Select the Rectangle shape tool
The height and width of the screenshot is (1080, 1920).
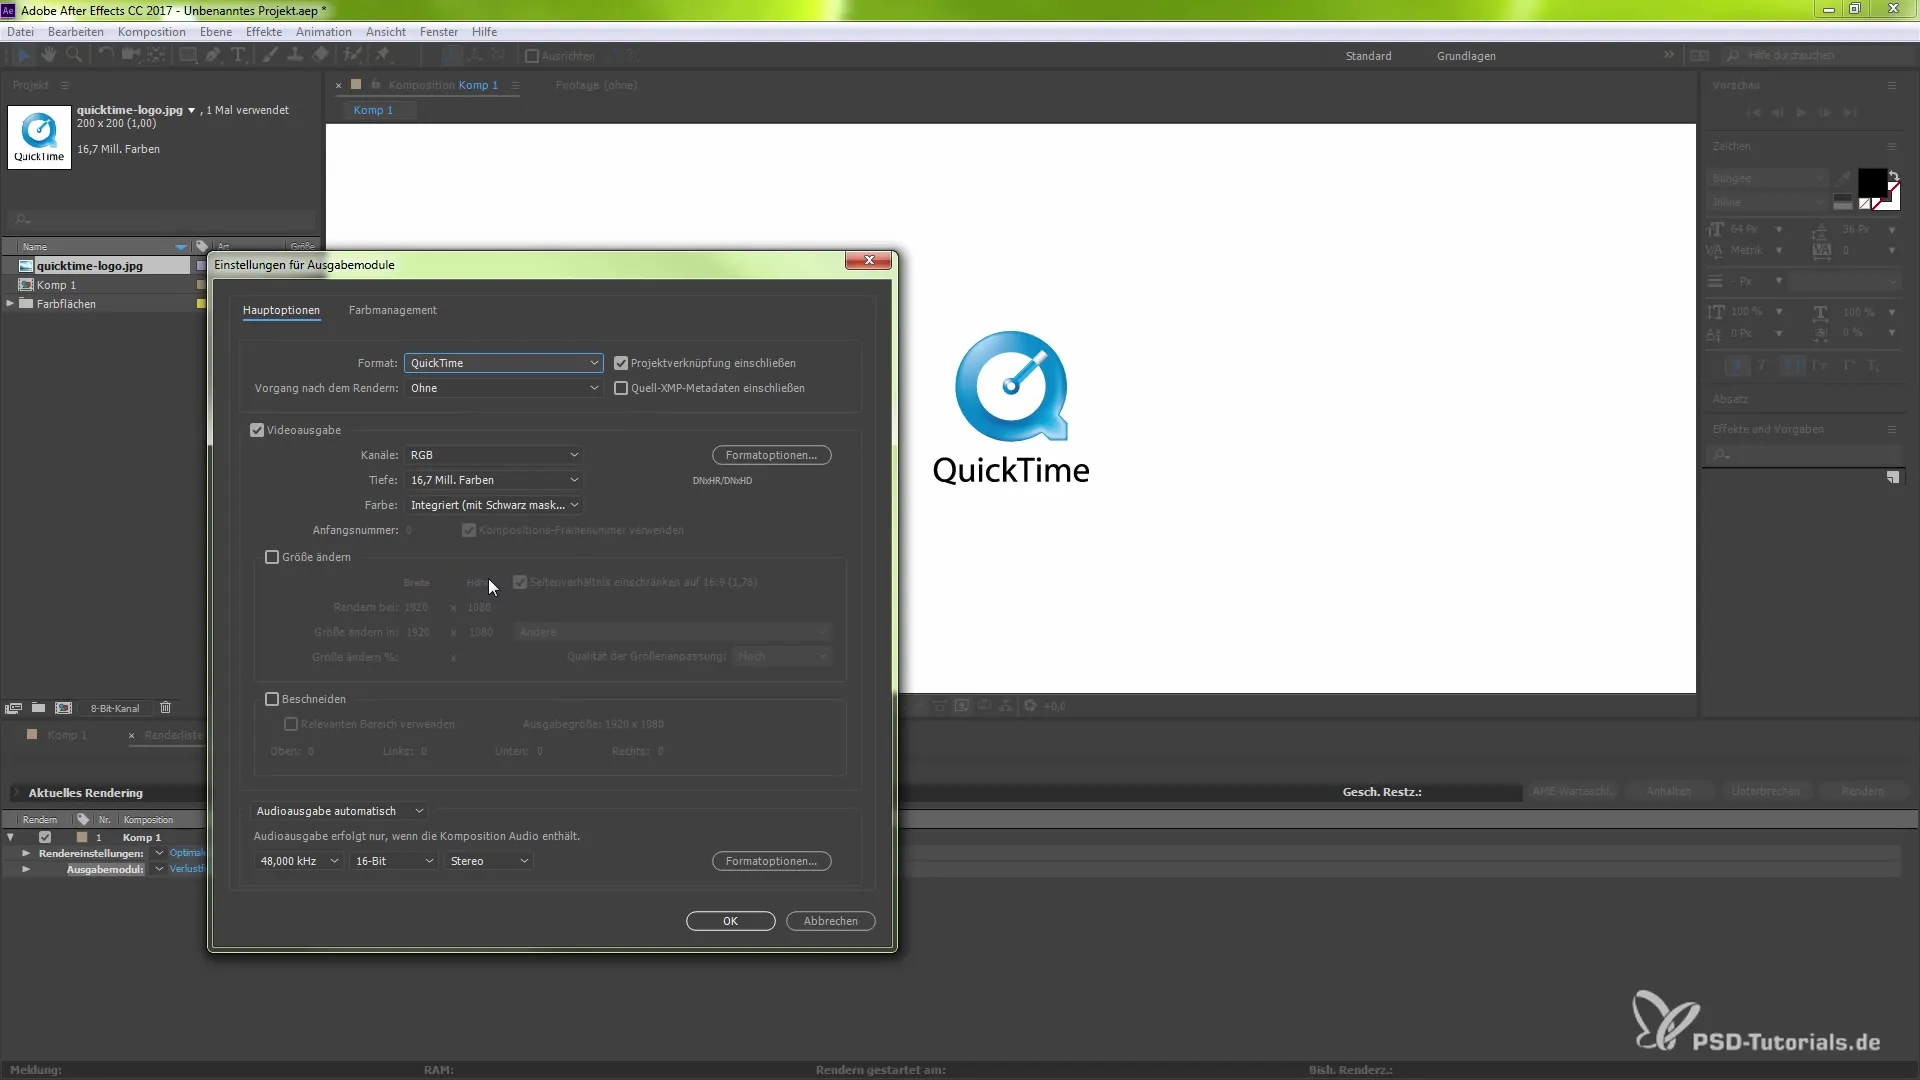click(x=187, y=55)
